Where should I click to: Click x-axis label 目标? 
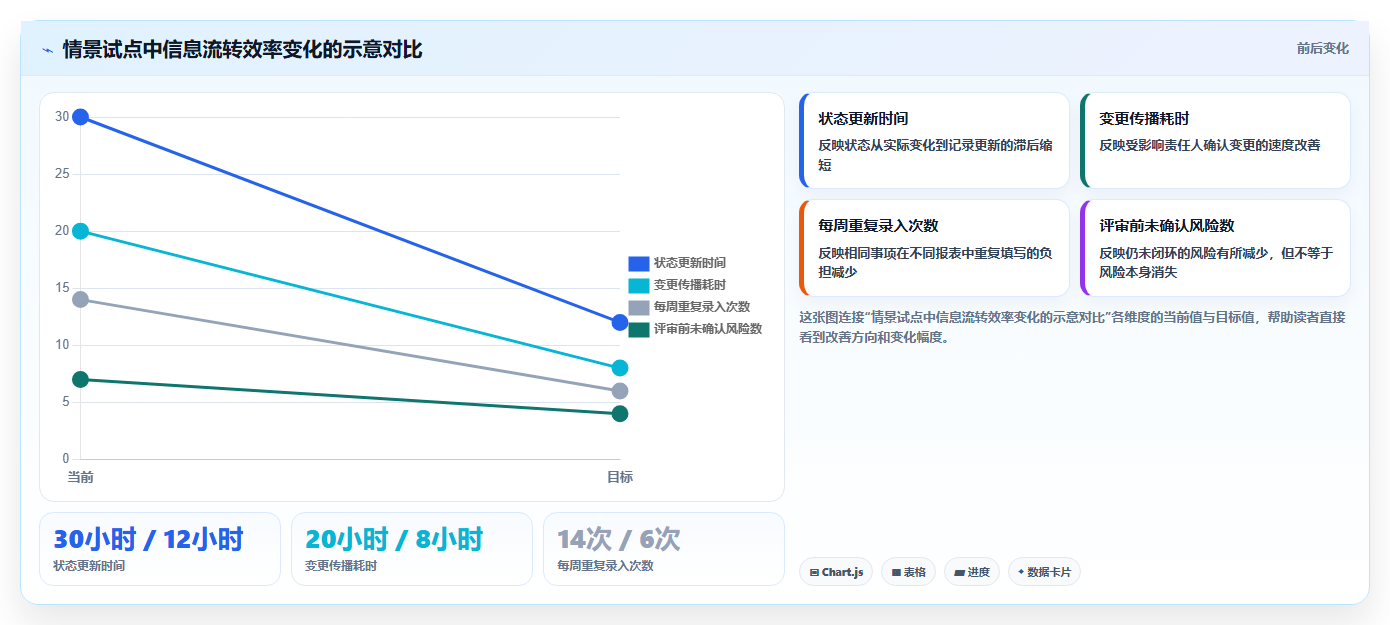click(620, 477)
